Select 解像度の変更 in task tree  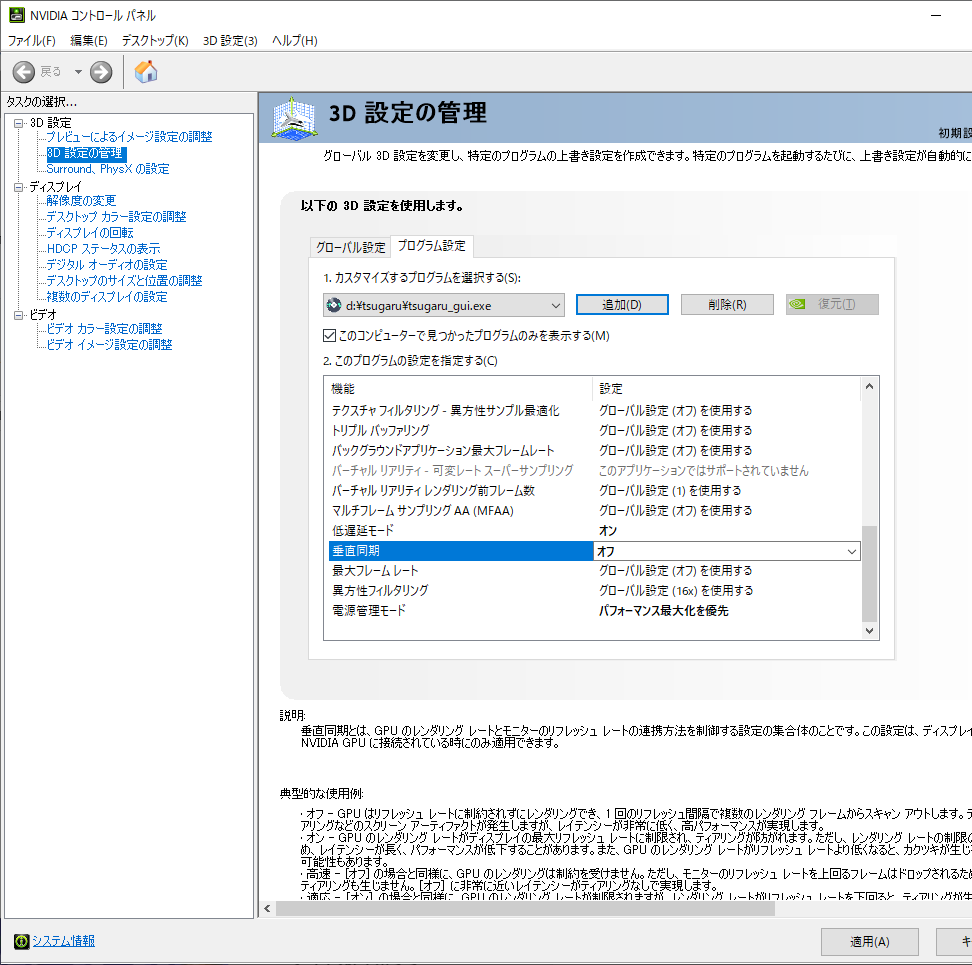click(81, 201)
